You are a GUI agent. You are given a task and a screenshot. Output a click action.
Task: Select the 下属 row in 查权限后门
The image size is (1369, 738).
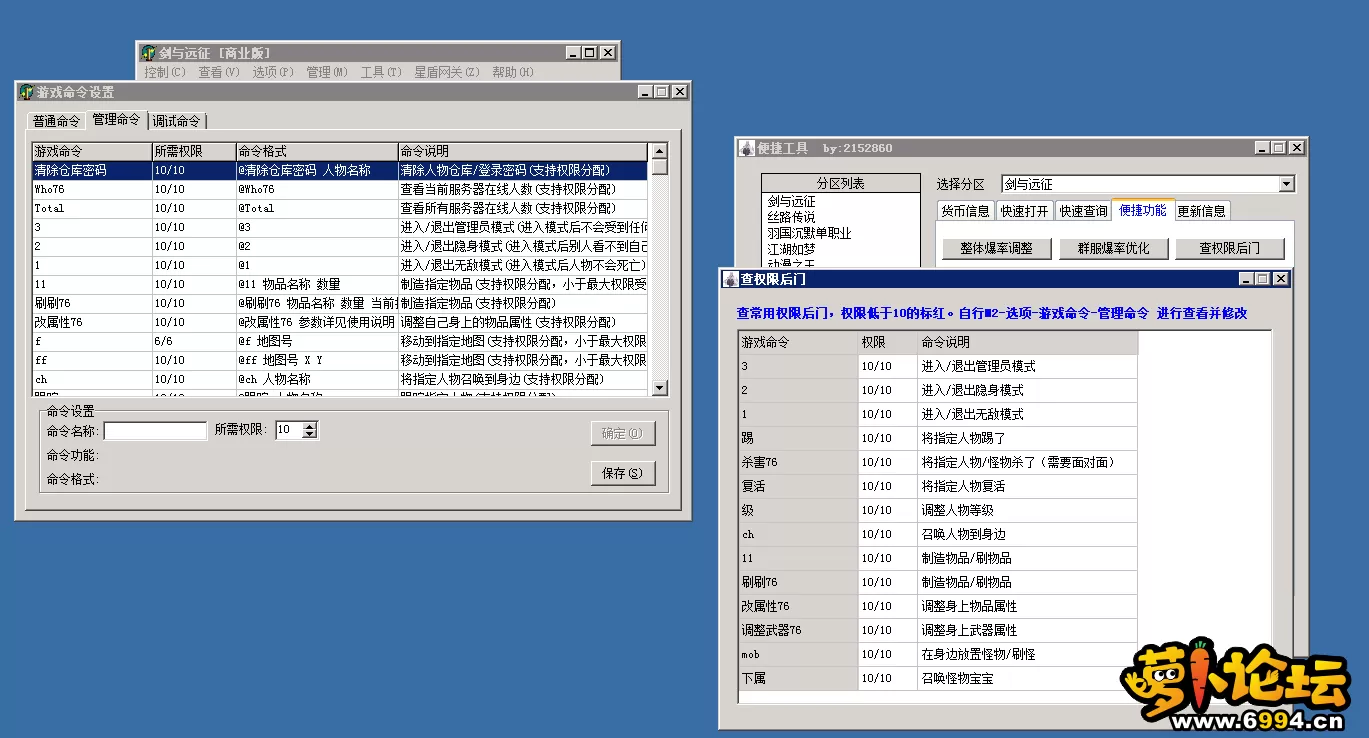pyautogui.click(x=938, y=678)
